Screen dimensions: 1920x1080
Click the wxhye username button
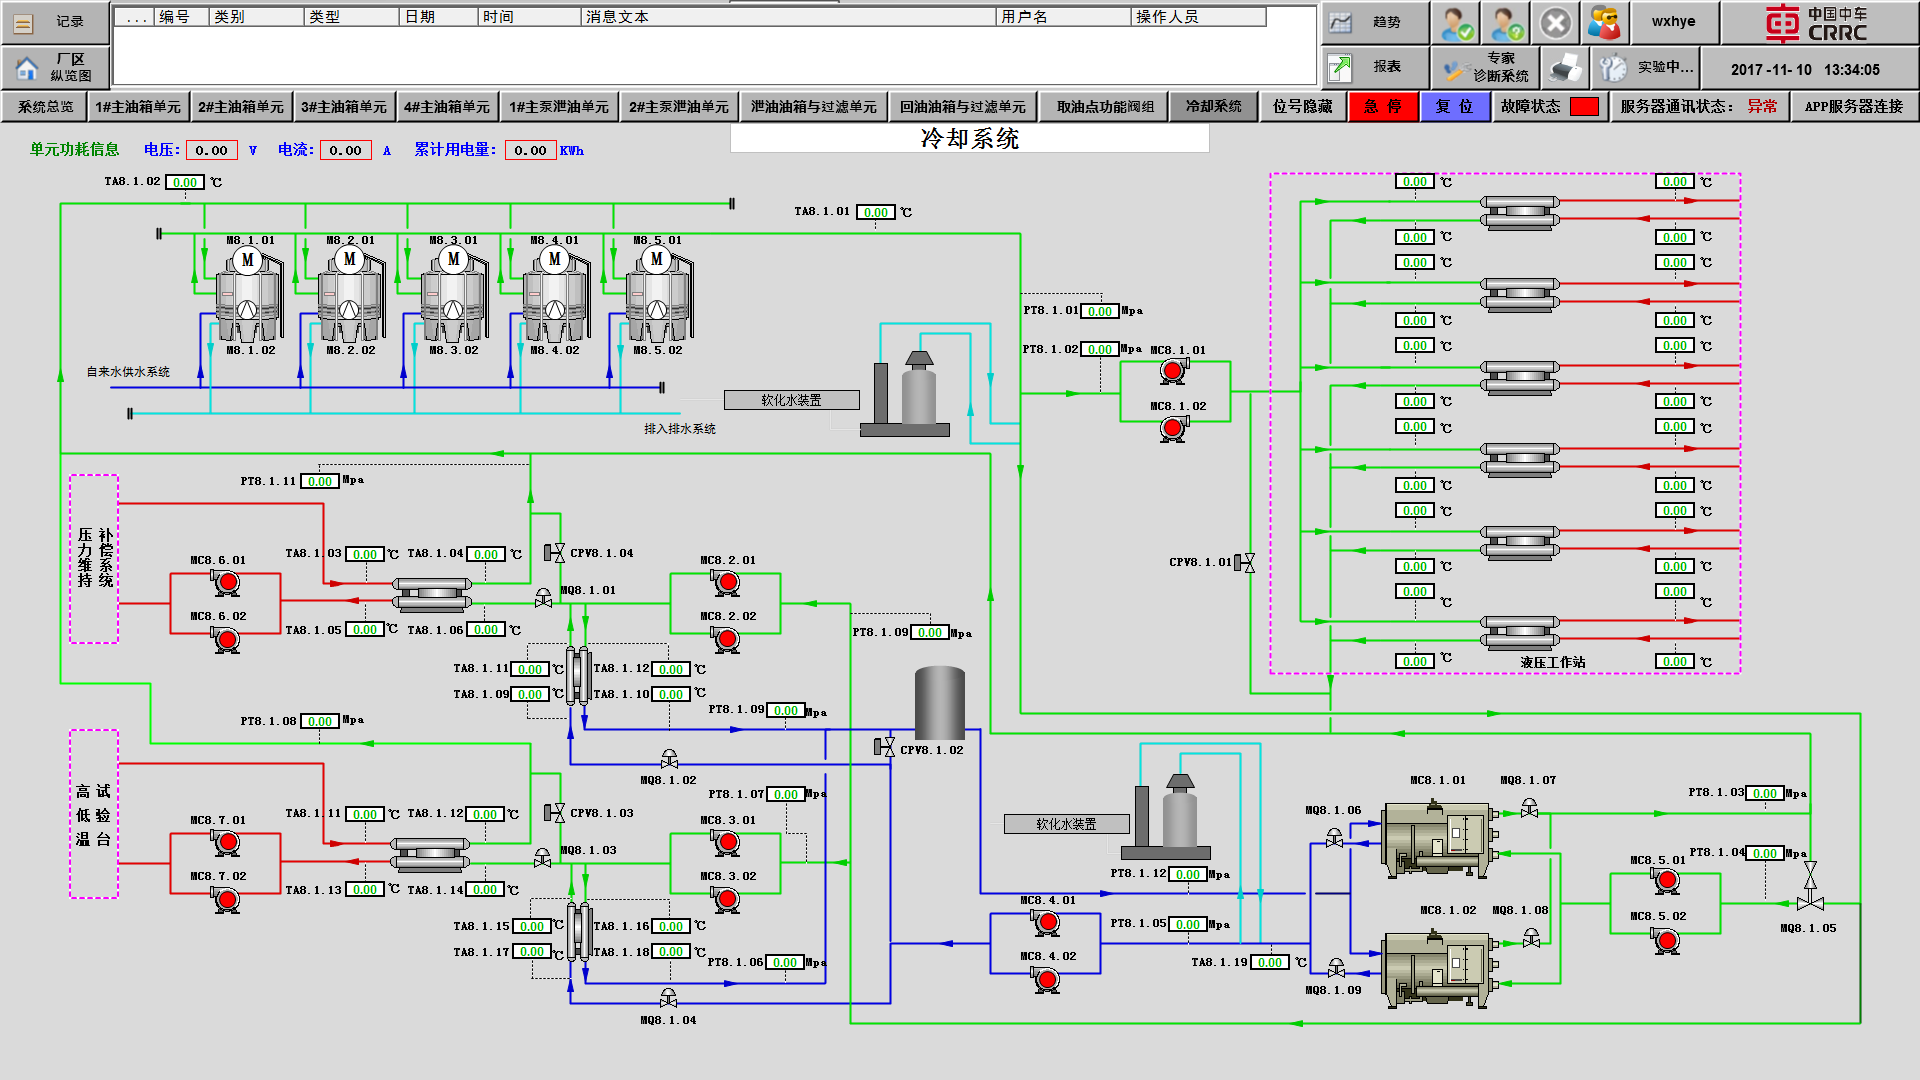(x=1673, y=22)
